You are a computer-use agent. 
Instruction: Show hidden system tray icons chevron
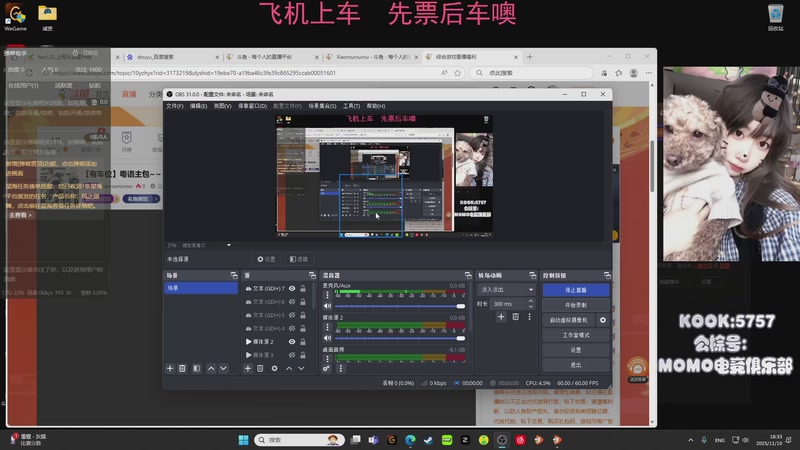[x=691, y=440]
